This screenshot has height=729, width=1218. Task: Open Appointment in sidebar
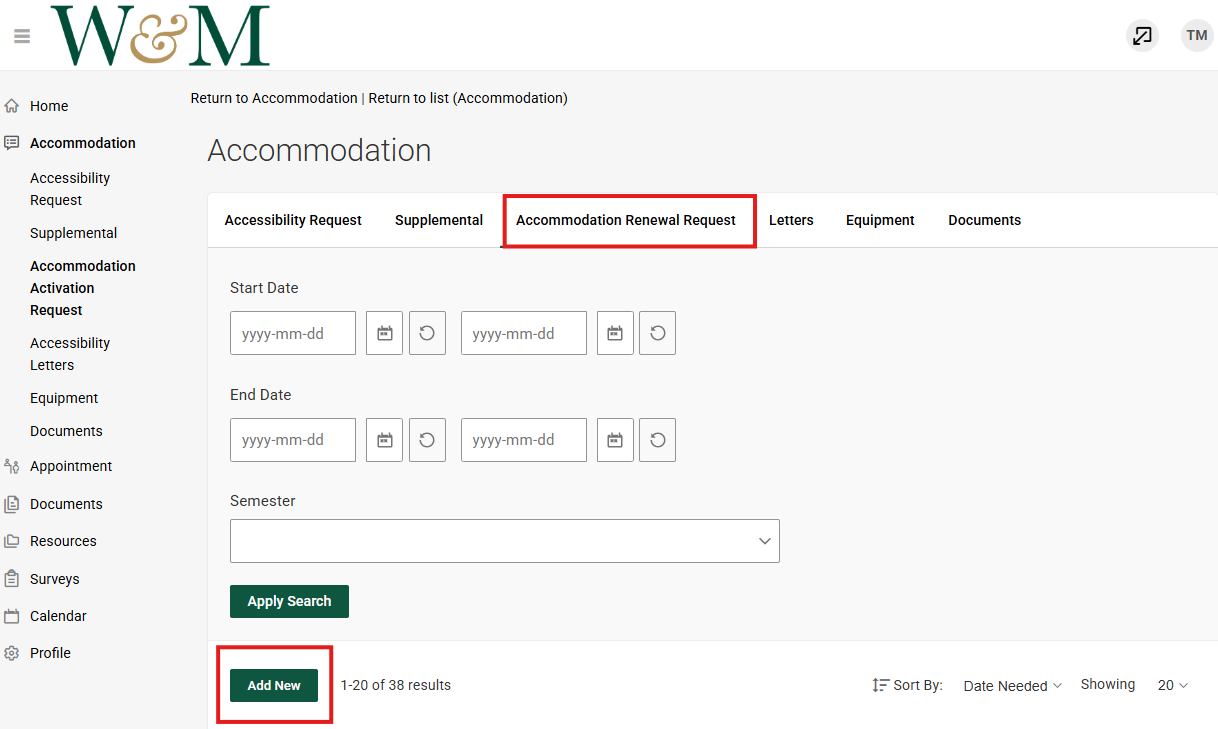point(71,466)
